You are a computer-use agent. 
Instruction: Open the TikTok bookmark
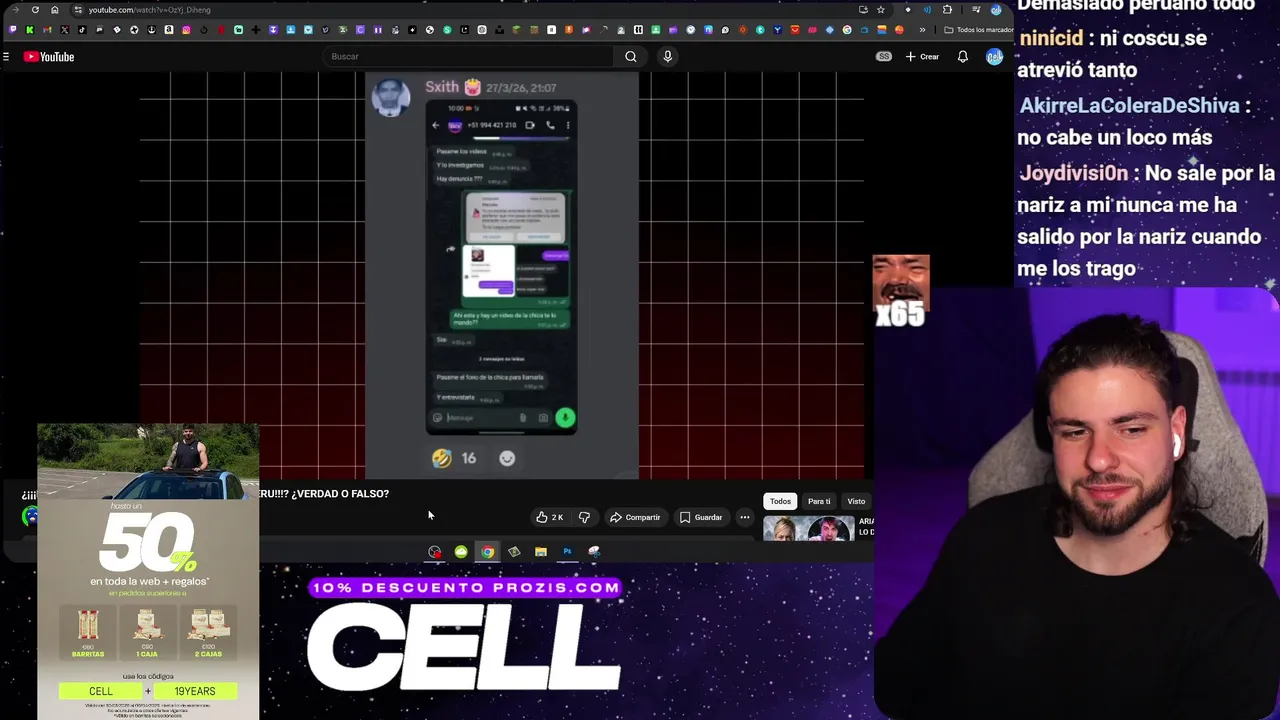(82, 30)
